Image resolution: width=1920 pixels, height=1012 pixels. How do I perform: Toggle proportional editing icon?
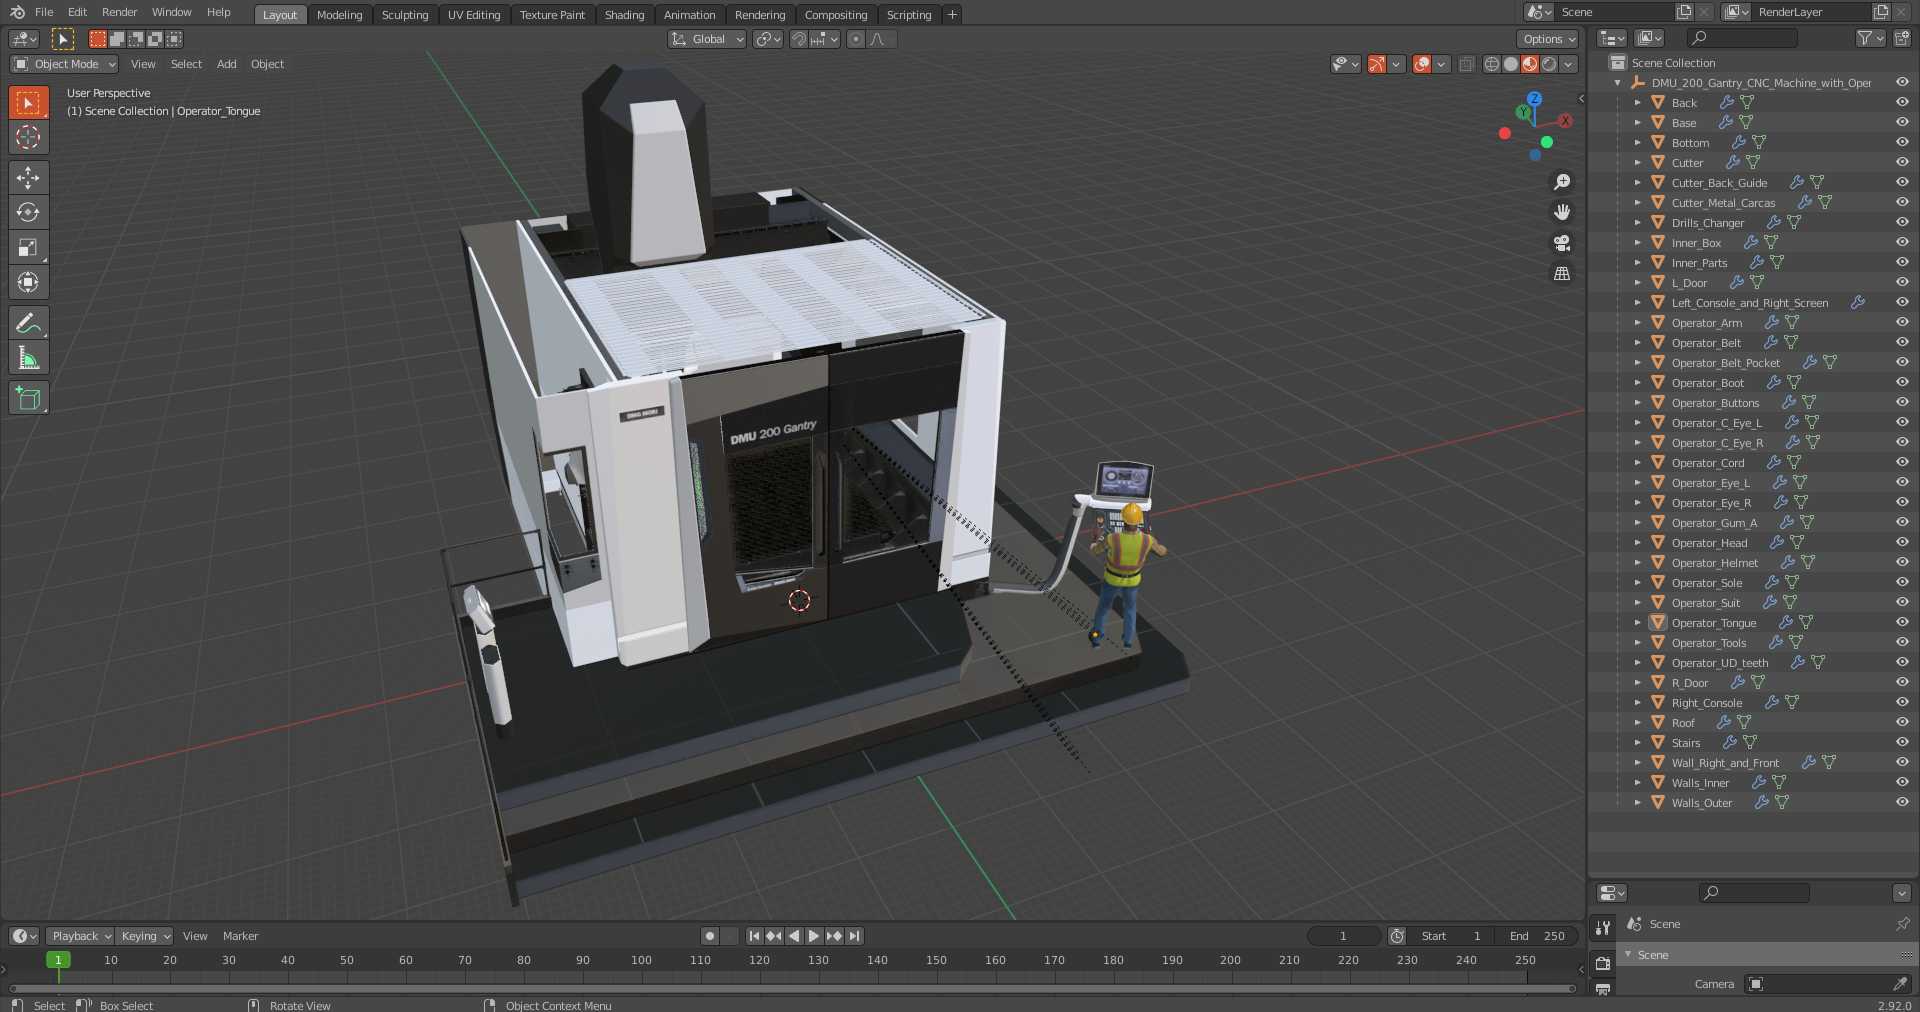tap(855, 39)
